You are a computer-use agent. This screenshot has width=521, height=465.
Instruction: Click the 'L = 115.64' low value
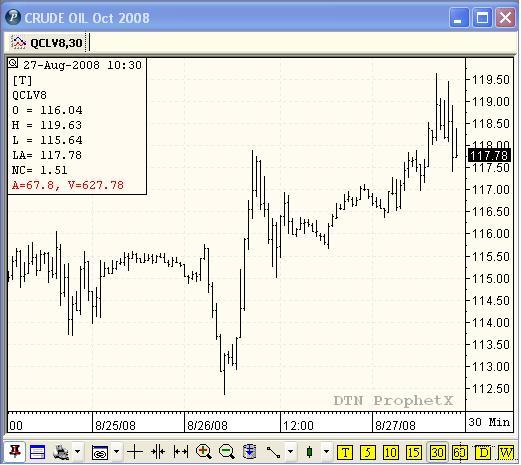click(x=47, y=140)
